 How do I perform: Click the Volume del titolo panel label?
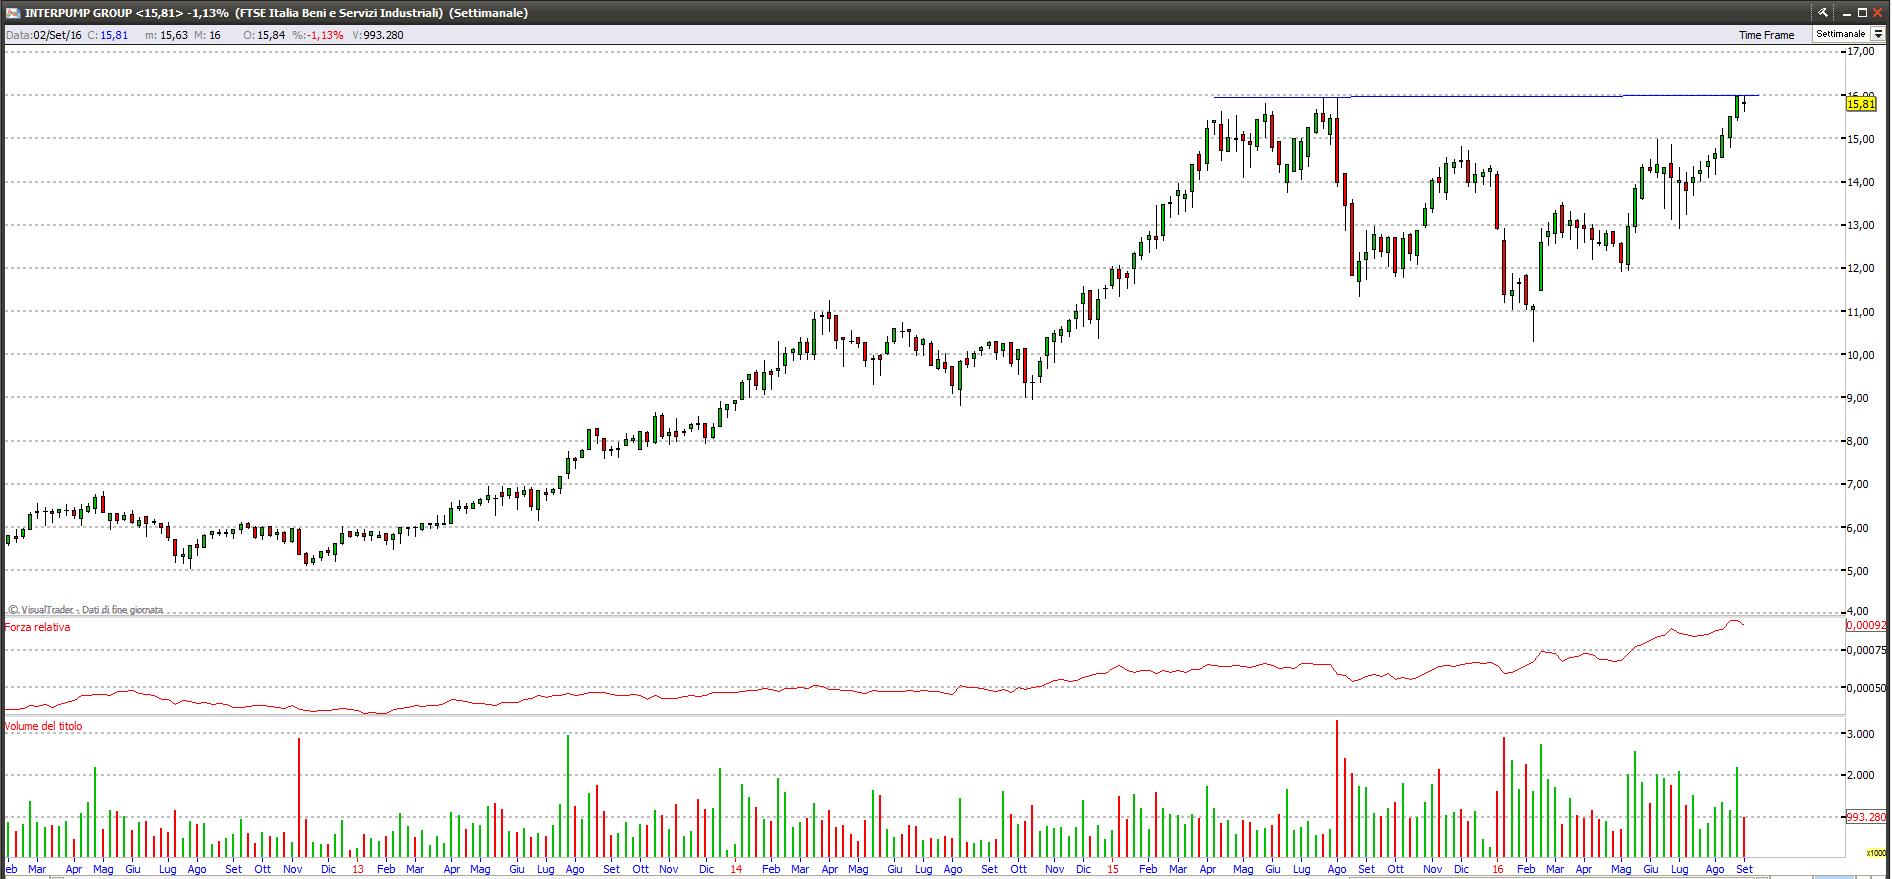[44, 726]
